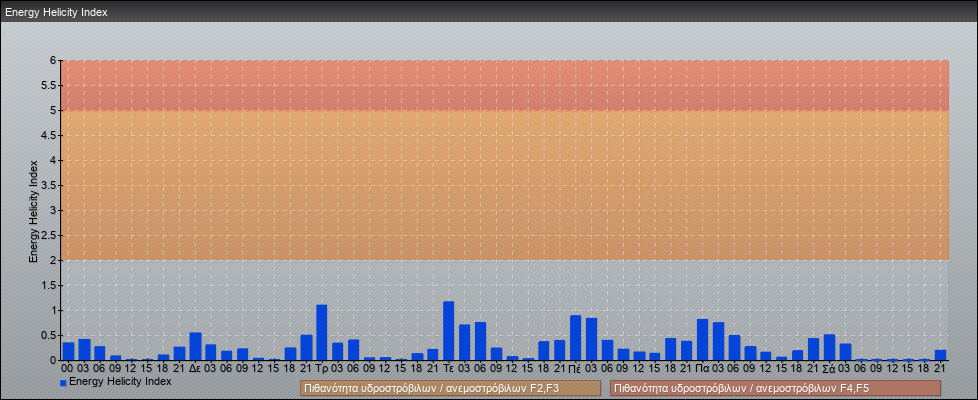Select the F4,F5 waterspout probability legend box

pos(775,388)
